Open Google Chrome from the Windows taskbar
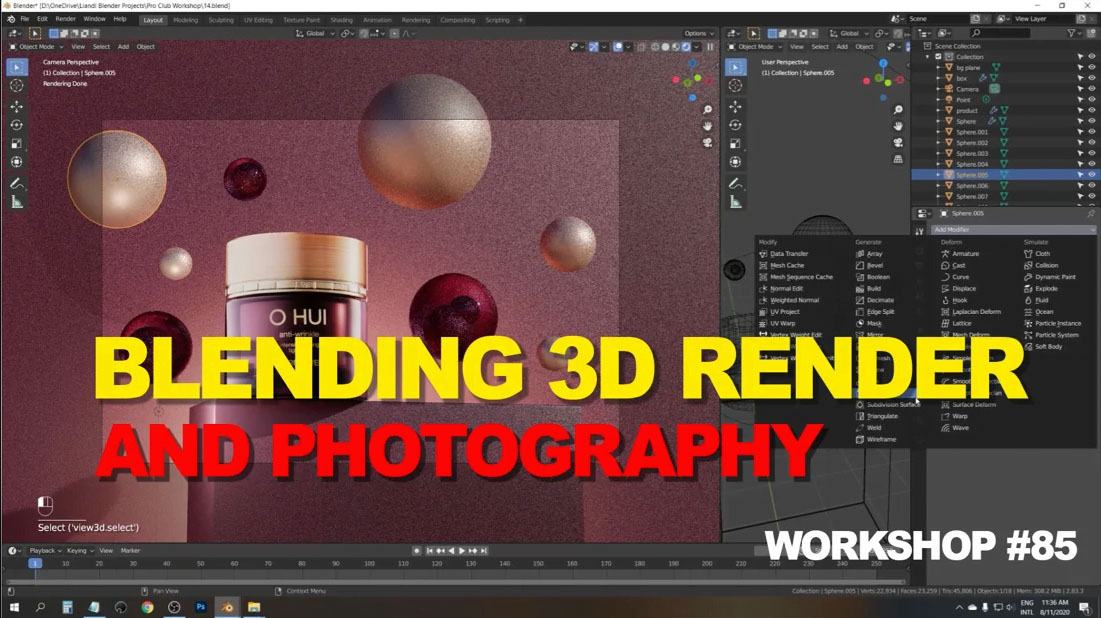 point(147,607)
